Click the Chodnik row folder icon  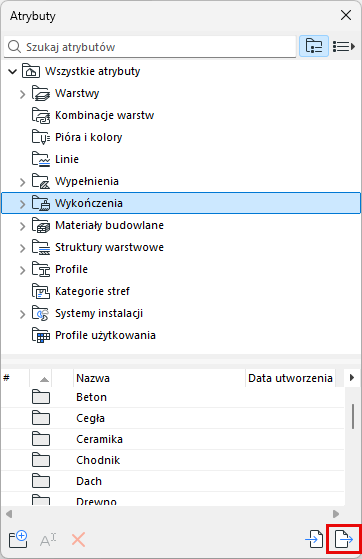pyautogui.click(x=41, y=460)
